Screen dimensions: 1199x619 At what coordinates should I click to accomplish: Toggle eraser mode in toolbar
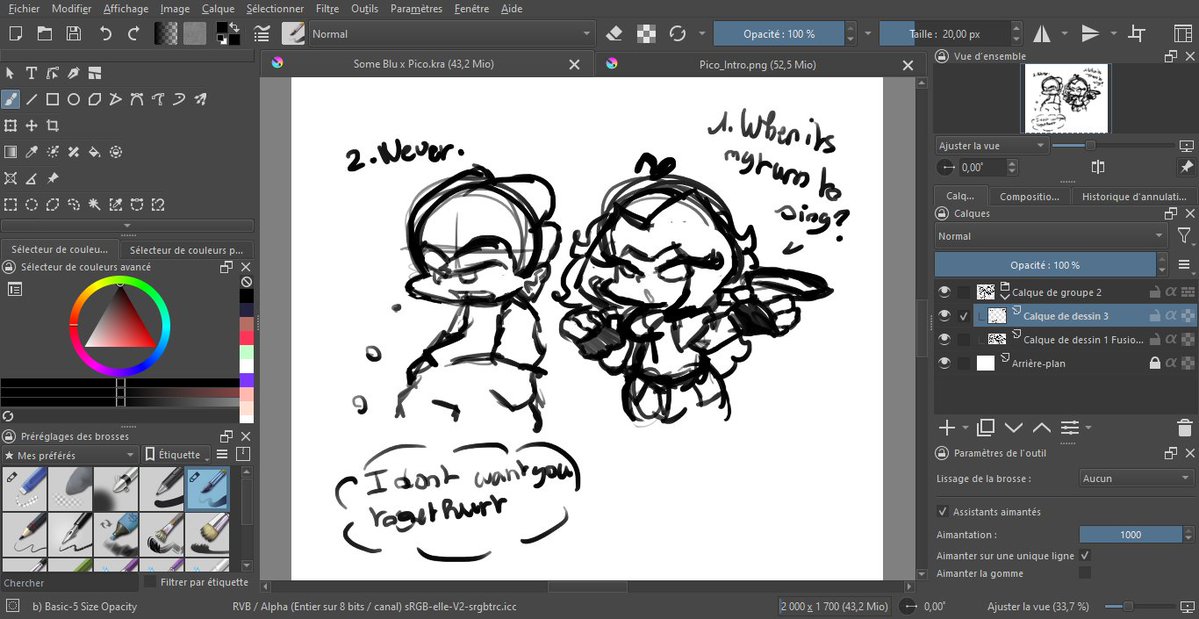[614, 34]
